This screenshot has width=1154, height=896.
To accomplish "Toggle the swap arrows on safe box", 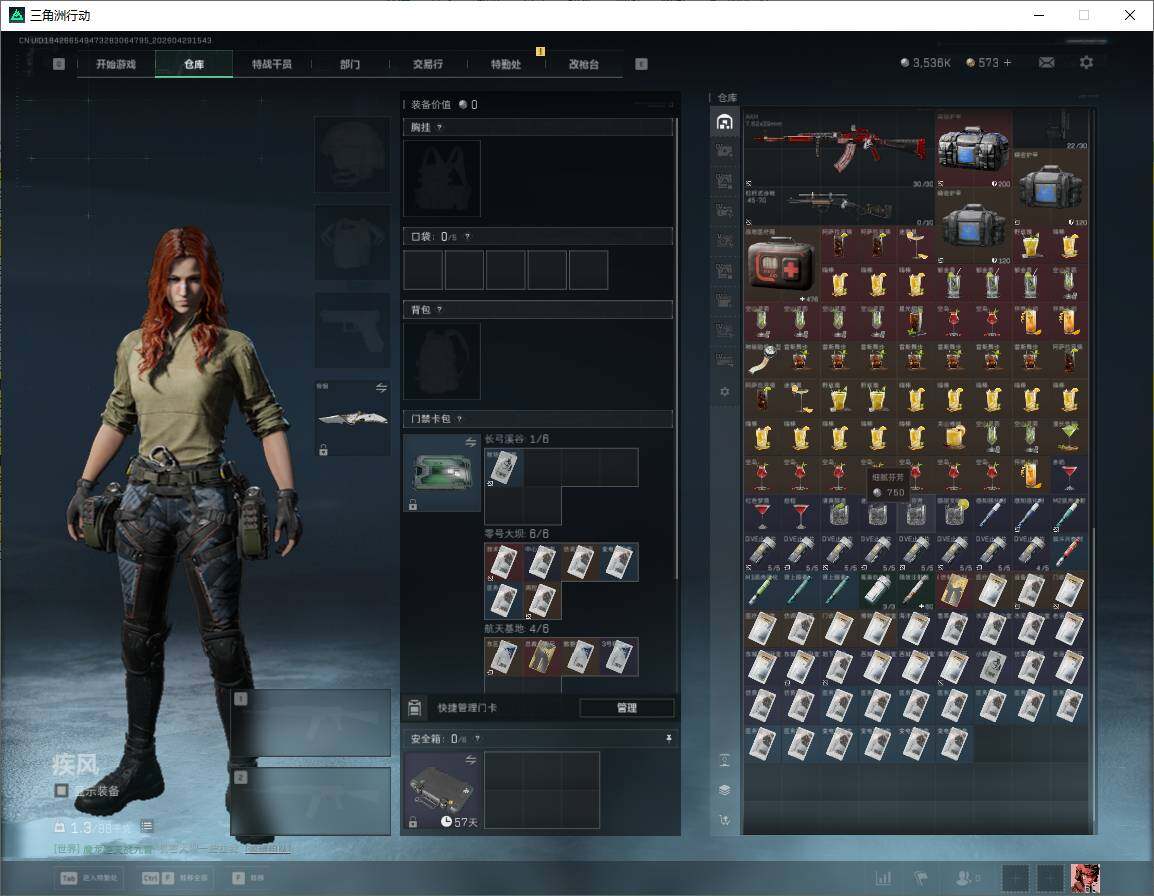I will [x=471, y=760].
